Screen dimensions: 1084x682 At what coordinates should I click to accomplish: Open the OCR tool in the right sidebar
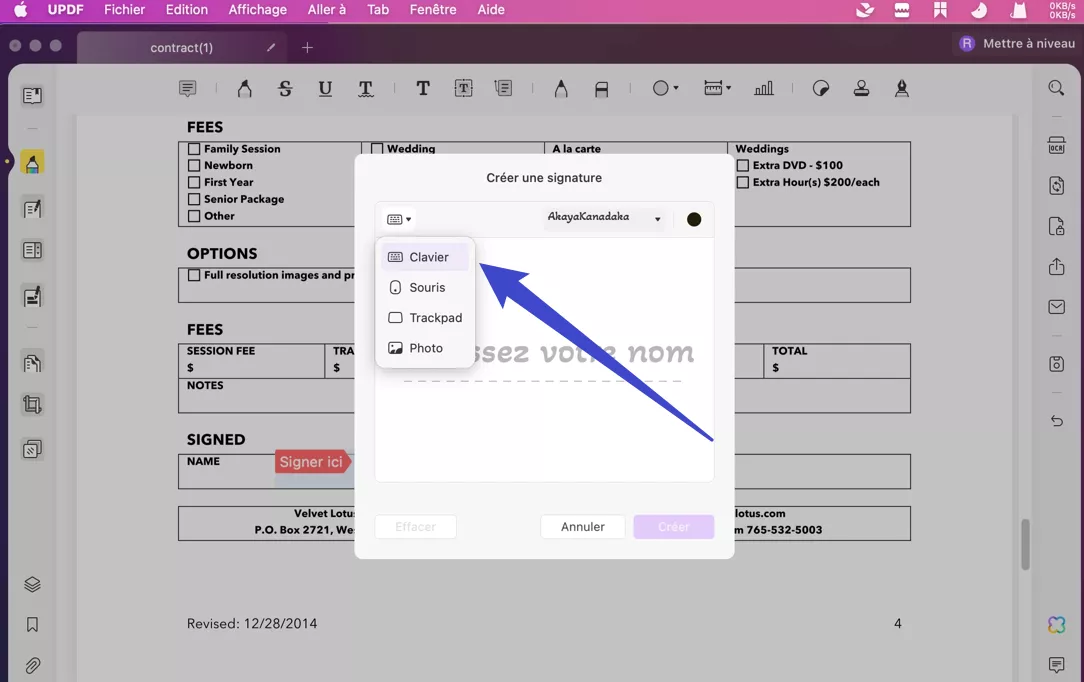pyautogui.click(x=1056, y=145)
